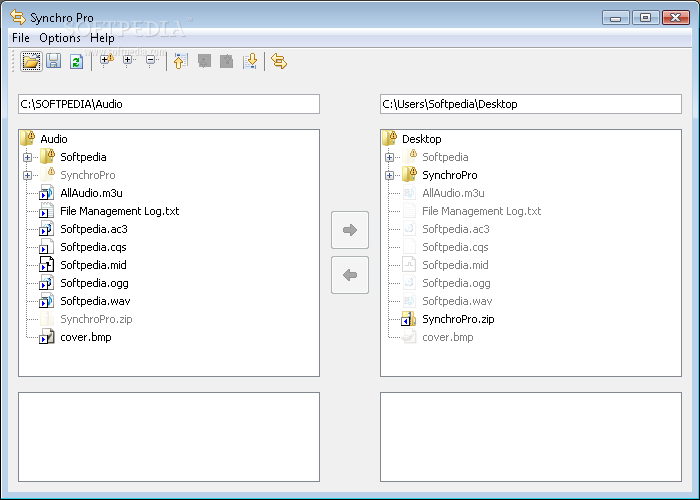Click the green refresh toolbar icon

tap(76, 61)
